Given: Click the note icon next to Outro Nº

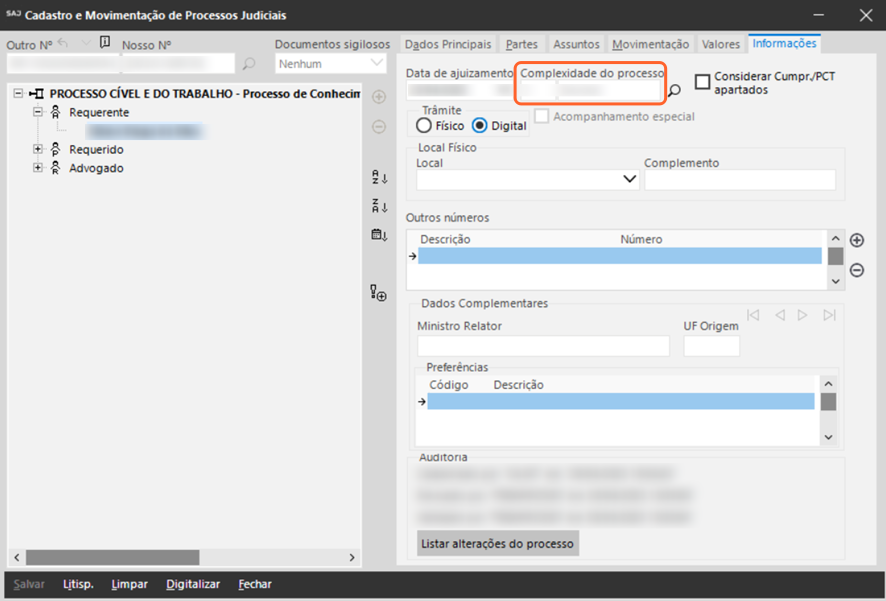Looking at the screenshot, I should [x=105, y=43].
